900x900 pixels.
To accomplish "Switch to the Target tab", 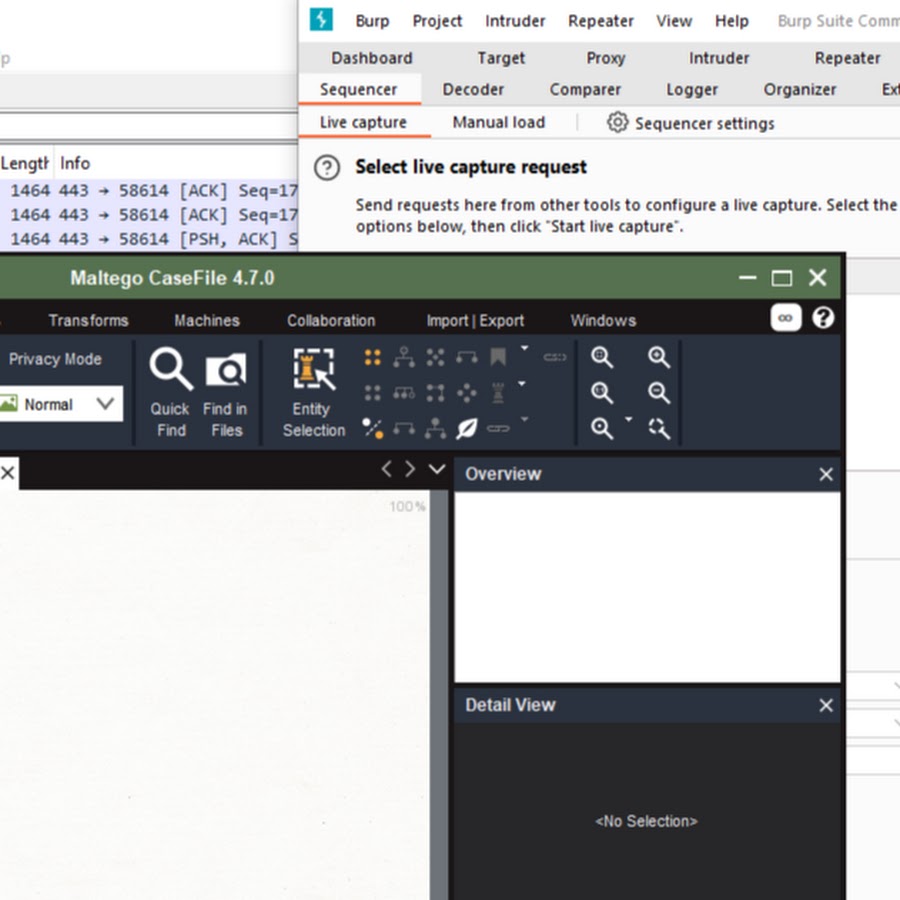I will (501, 58).
